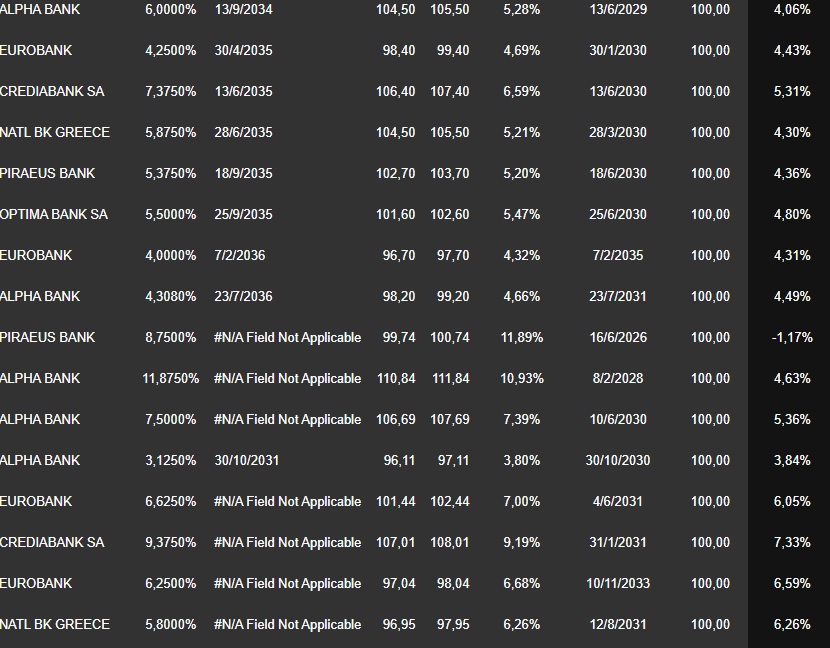The height and width of the screenshot is (648, 830).
Task: Click the PIRAEUS BANK name in the 8,7500% row
Action: coord(47,338)
